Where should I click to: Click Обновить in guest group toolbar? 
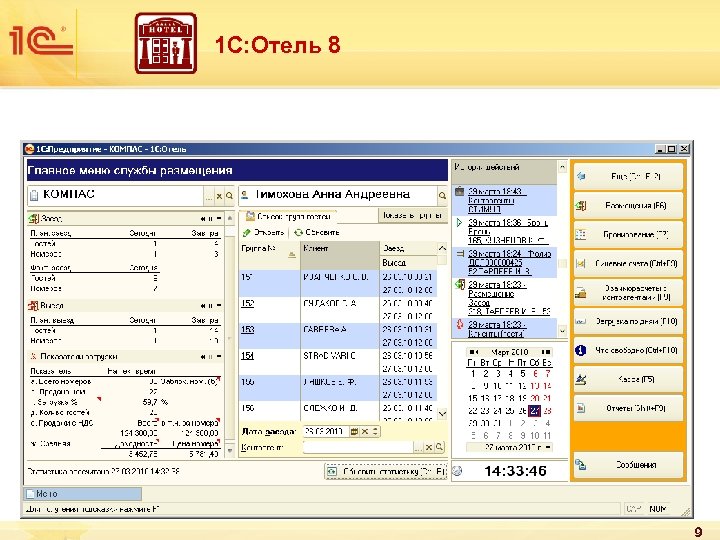pos(317,233)
